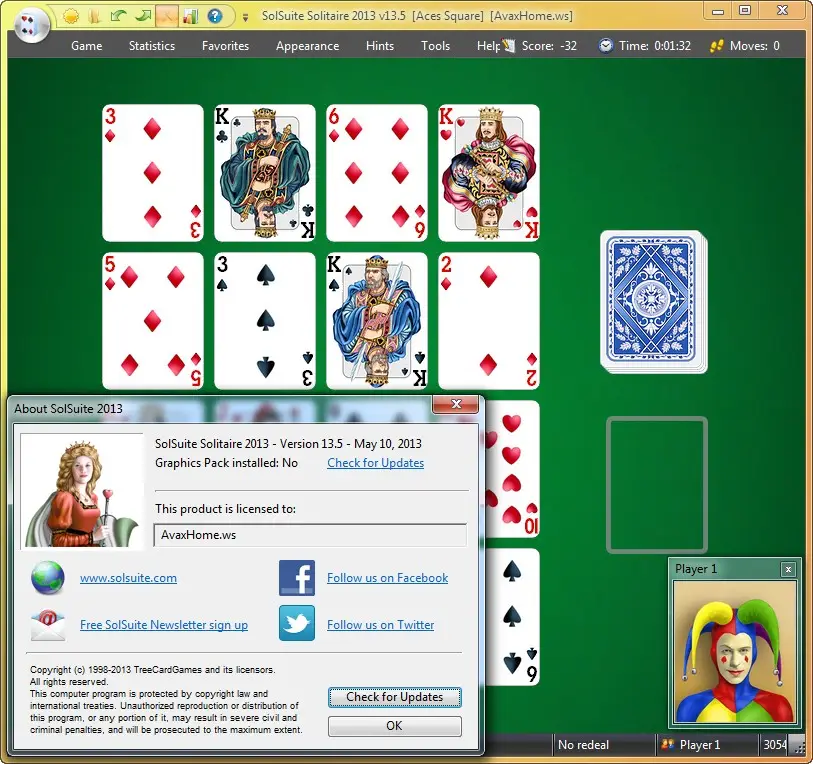Open the Appearance menu
Screen dimensions: 813x764
pos(307,46)
